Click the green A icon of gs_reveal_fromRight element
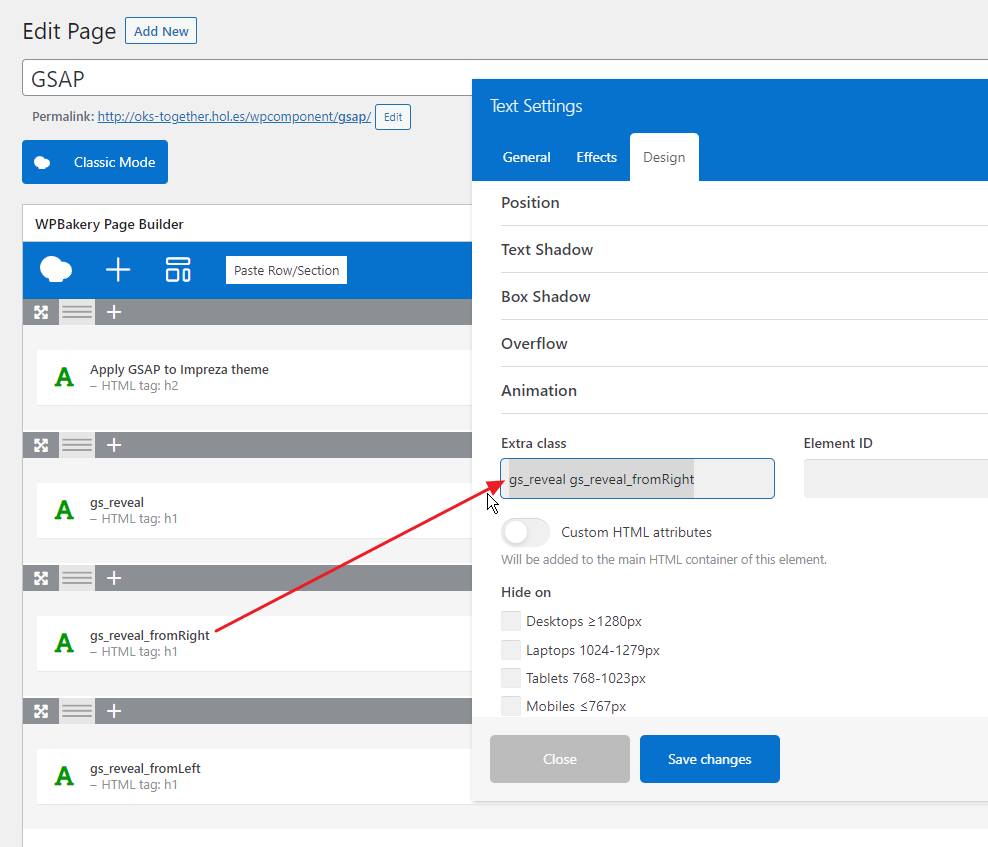This screenshot has height=847, width=988. click(64, 643)
